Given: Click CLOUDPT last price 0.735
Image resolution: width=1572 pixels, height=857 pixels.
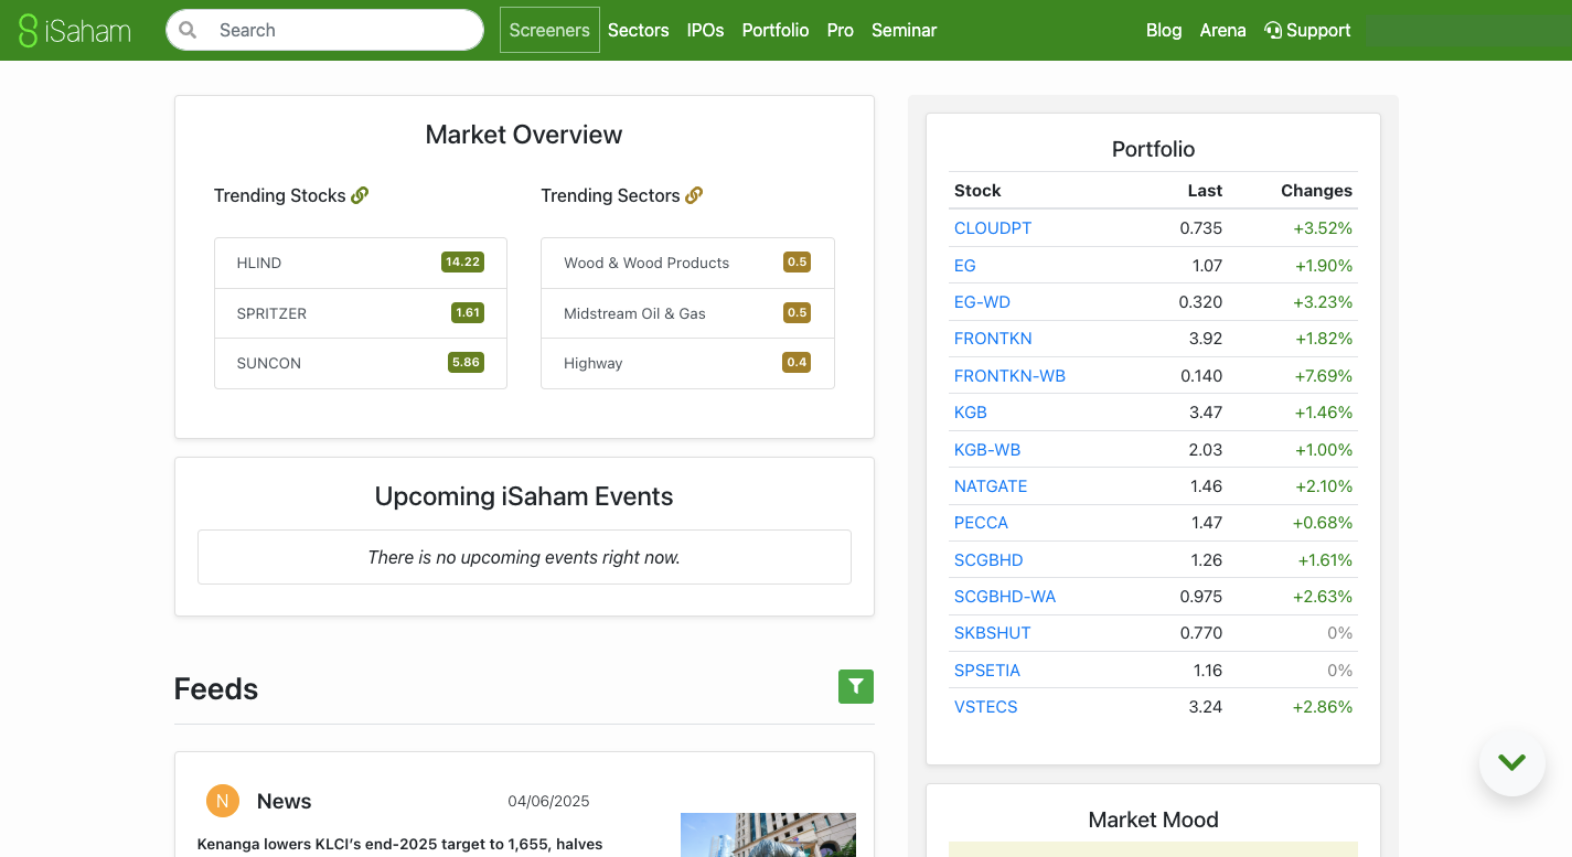Looking at the screenshot, I should [1200, 228].
